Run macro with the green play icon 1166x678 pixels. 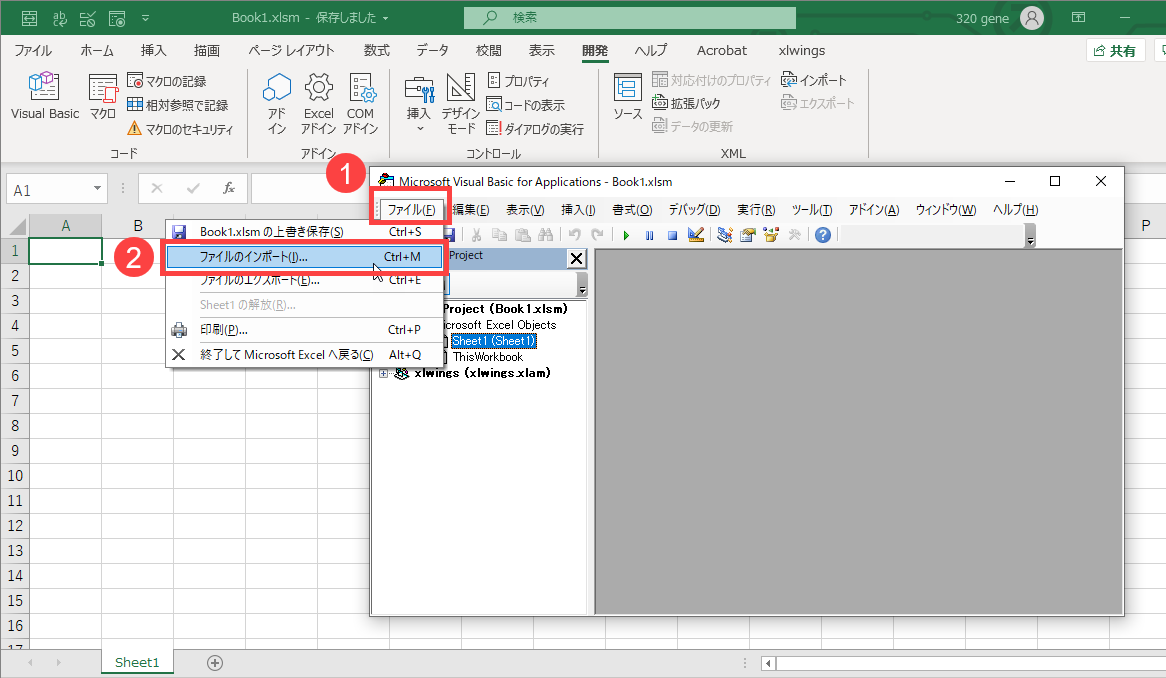point(626,235)
